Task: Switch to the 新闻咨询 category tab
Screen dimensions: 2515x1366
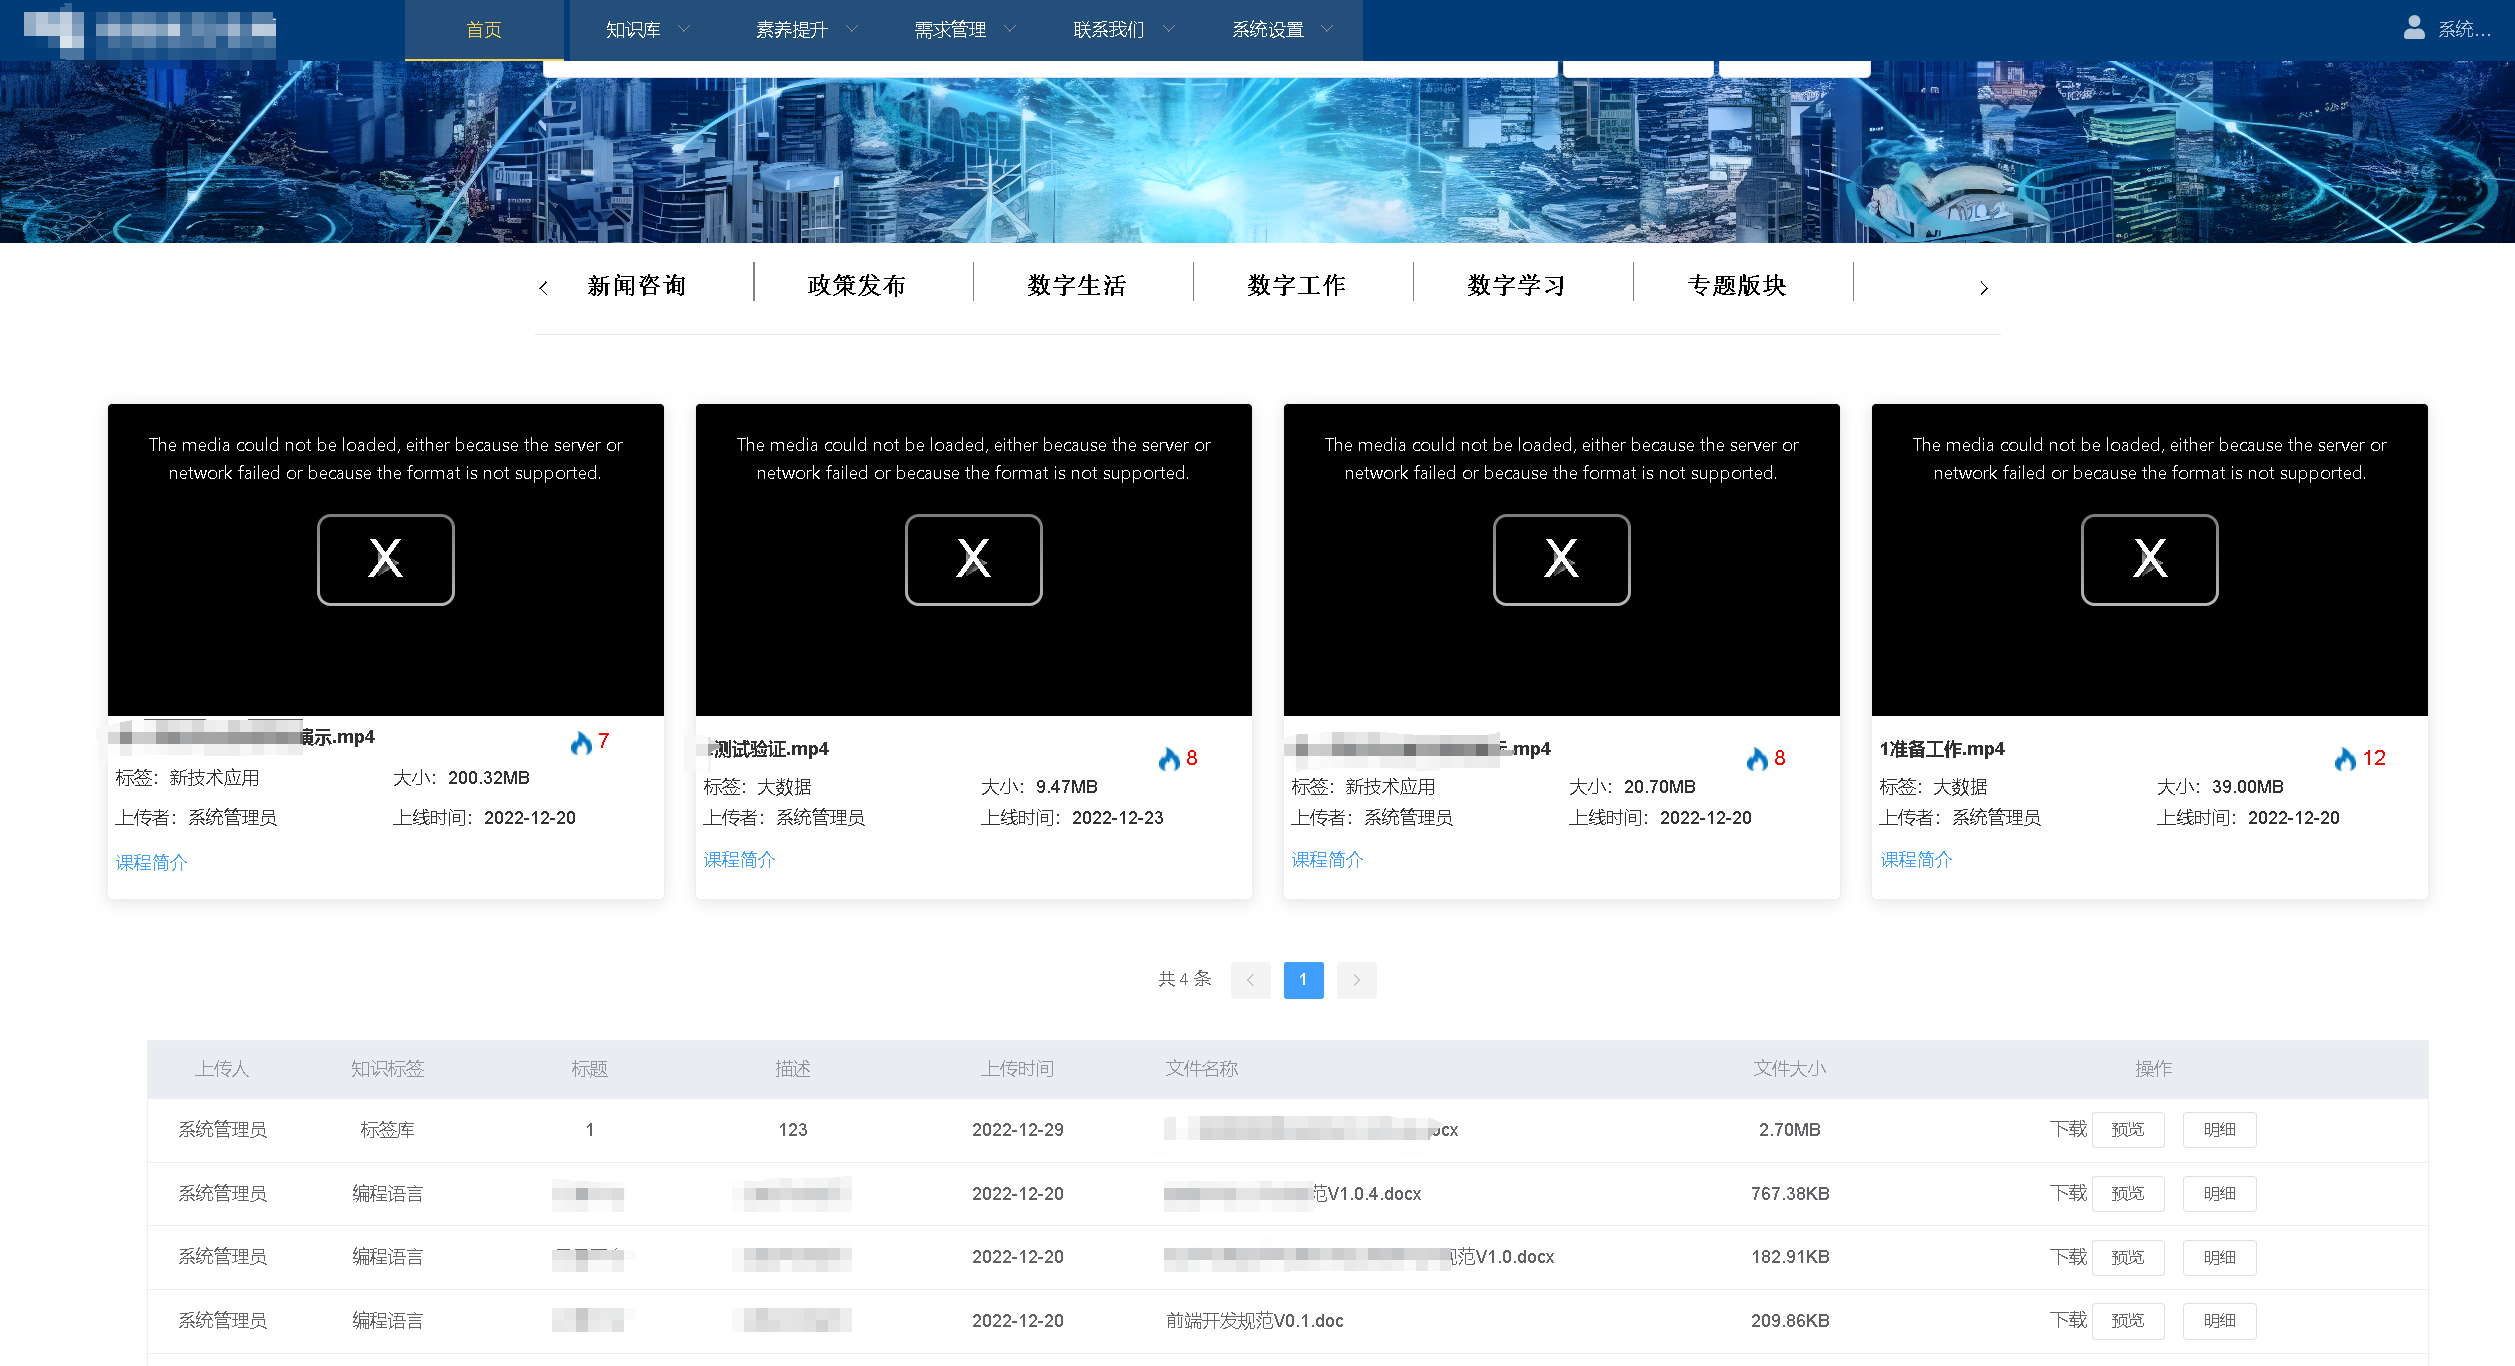Action: pos(637,286)
